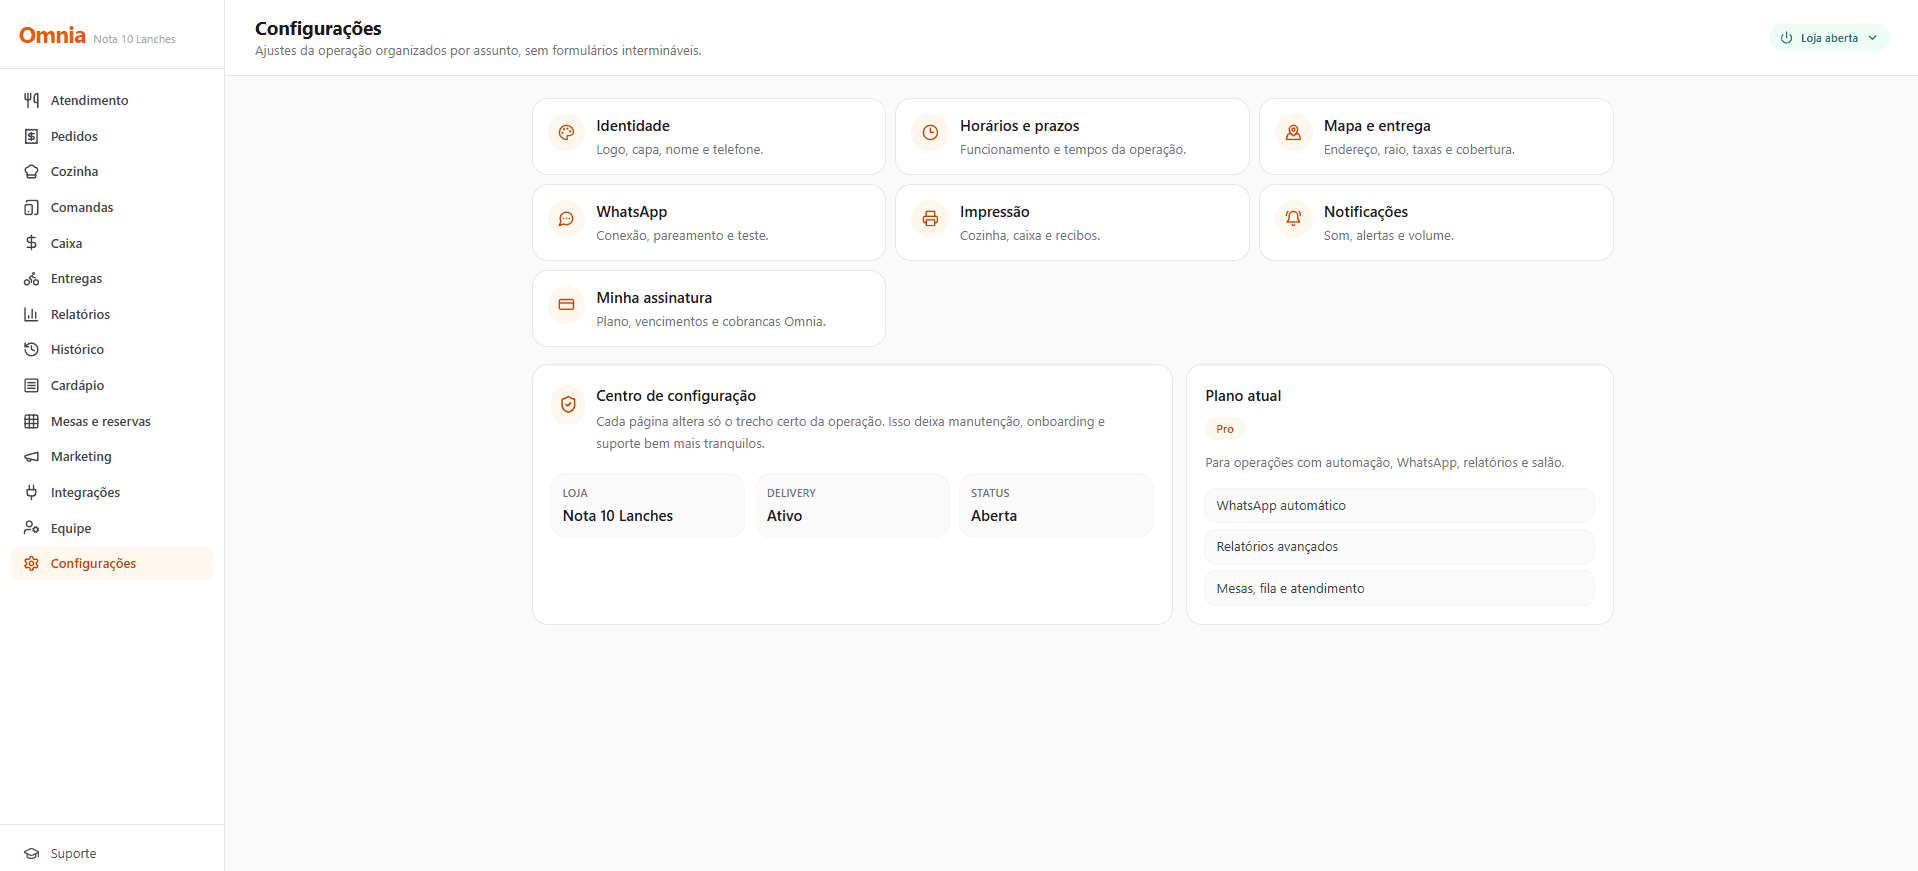Click the Impressão printer icon

pos(930,218)
